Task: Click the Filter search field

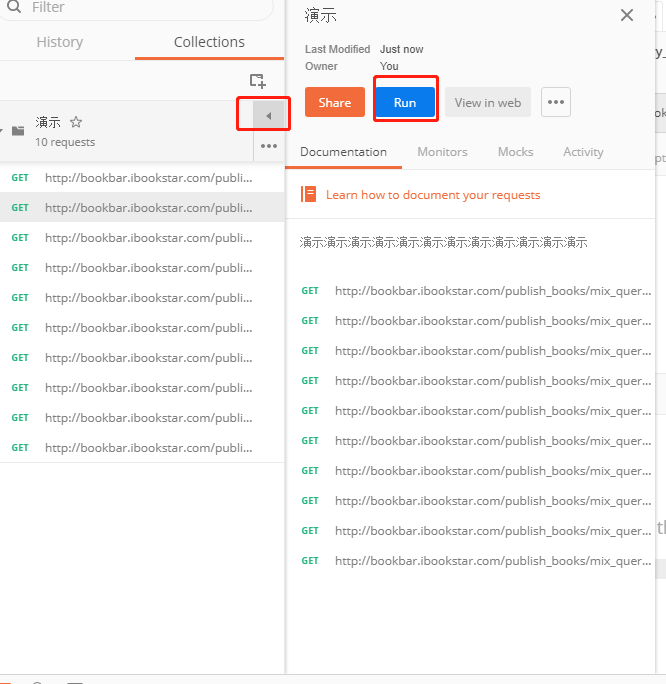Action: (140, 8)
